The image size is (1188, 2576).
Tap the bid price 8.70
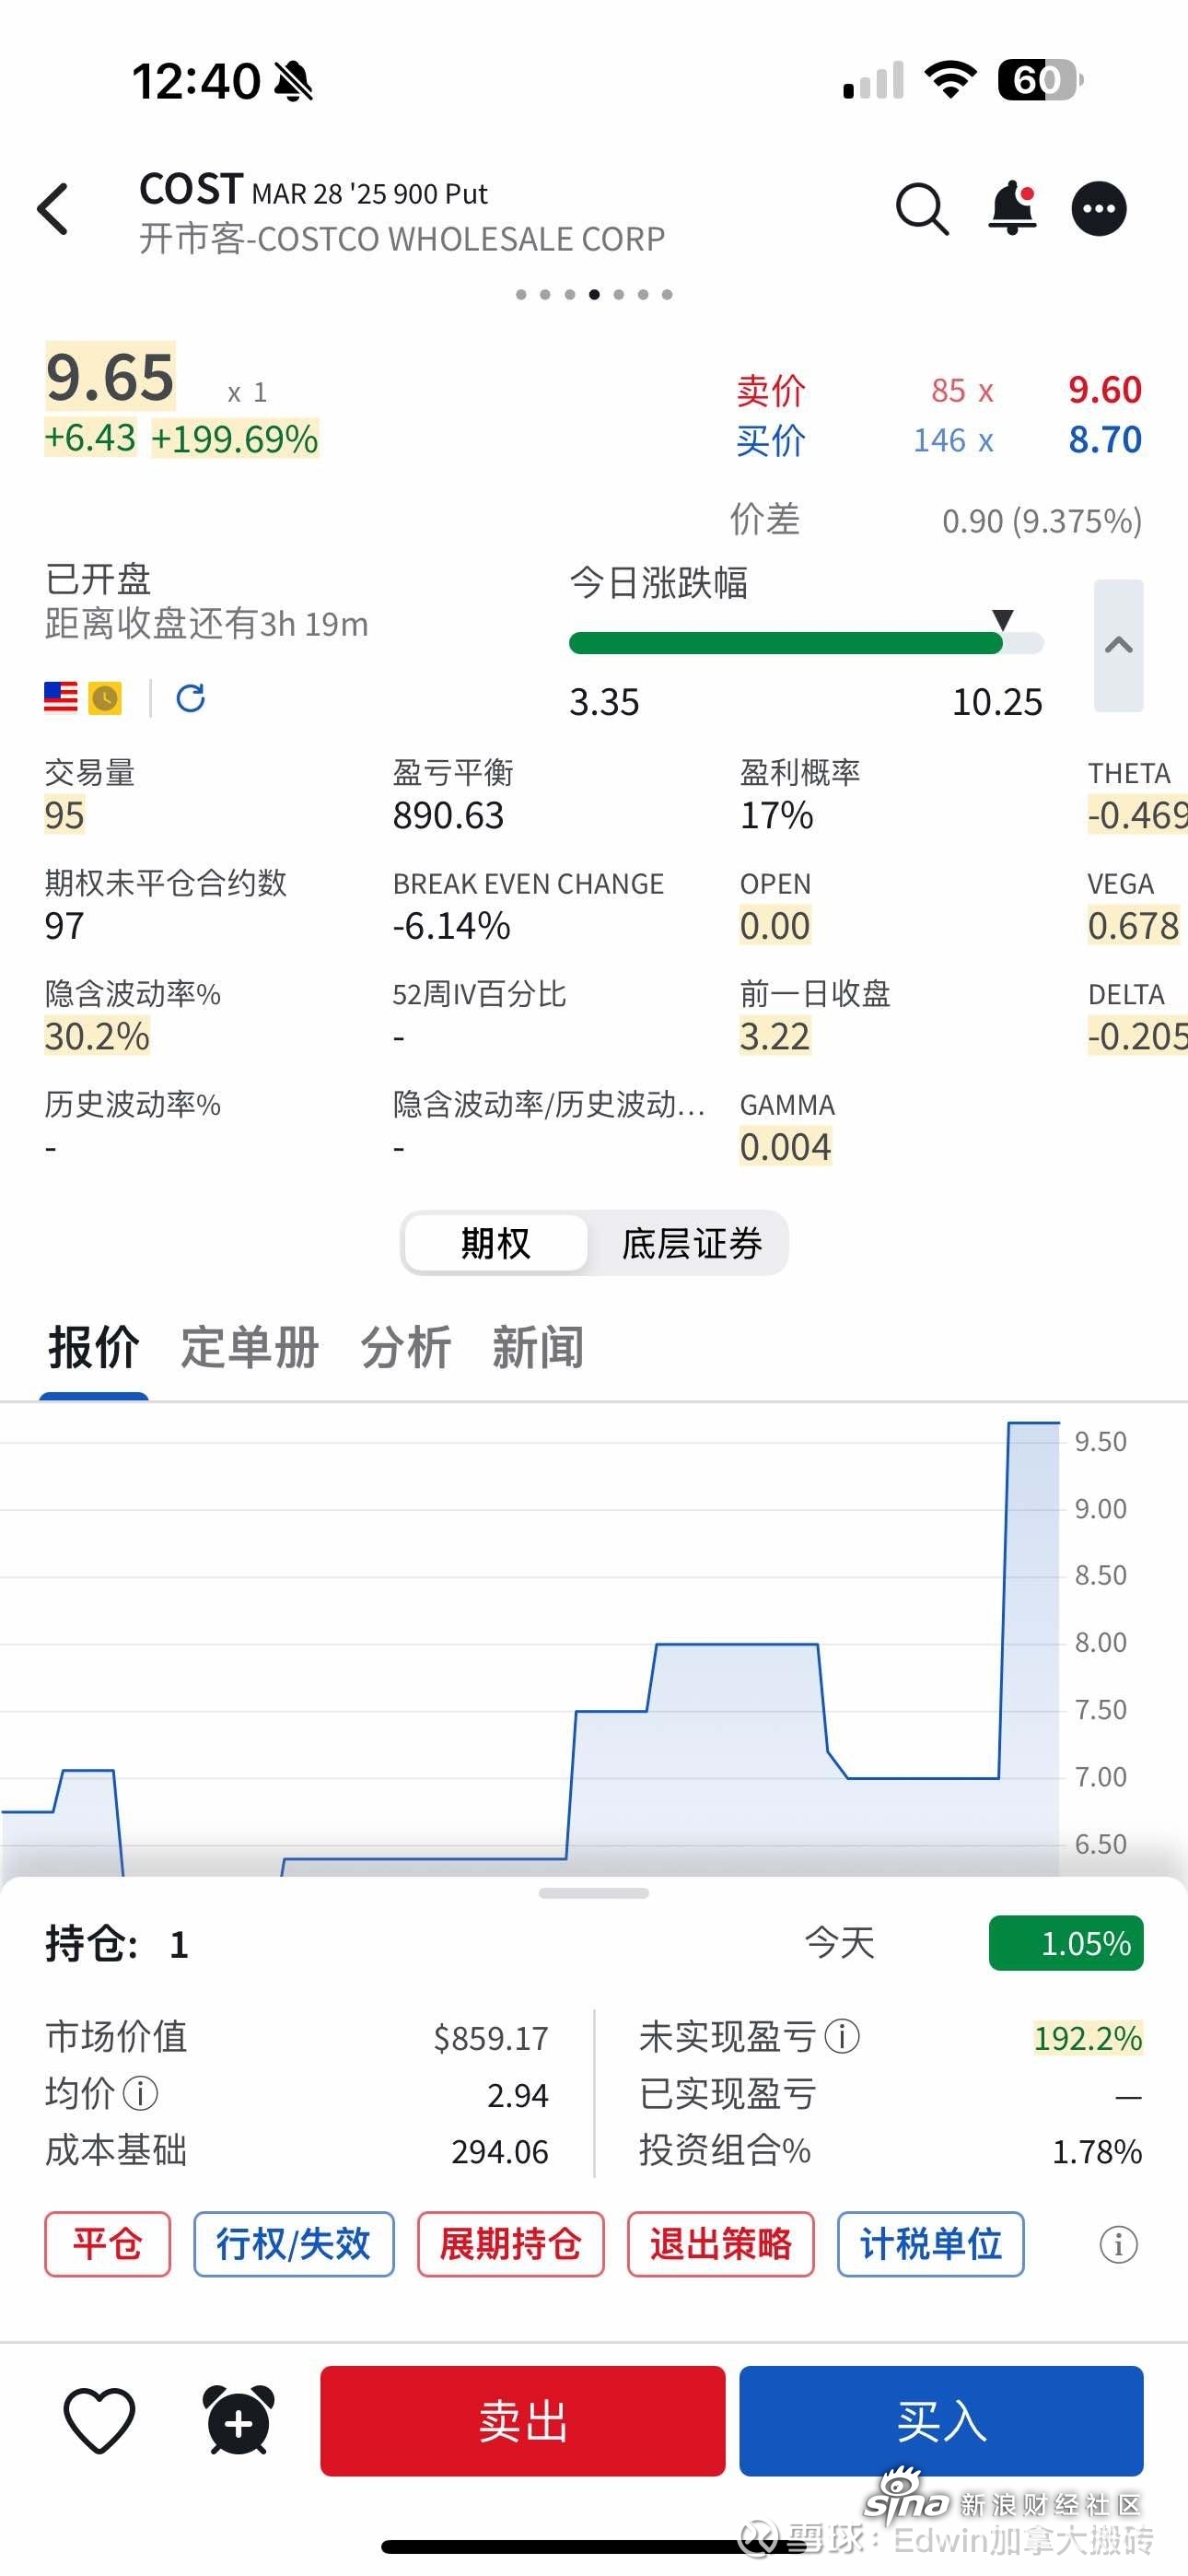(1104, 439)
